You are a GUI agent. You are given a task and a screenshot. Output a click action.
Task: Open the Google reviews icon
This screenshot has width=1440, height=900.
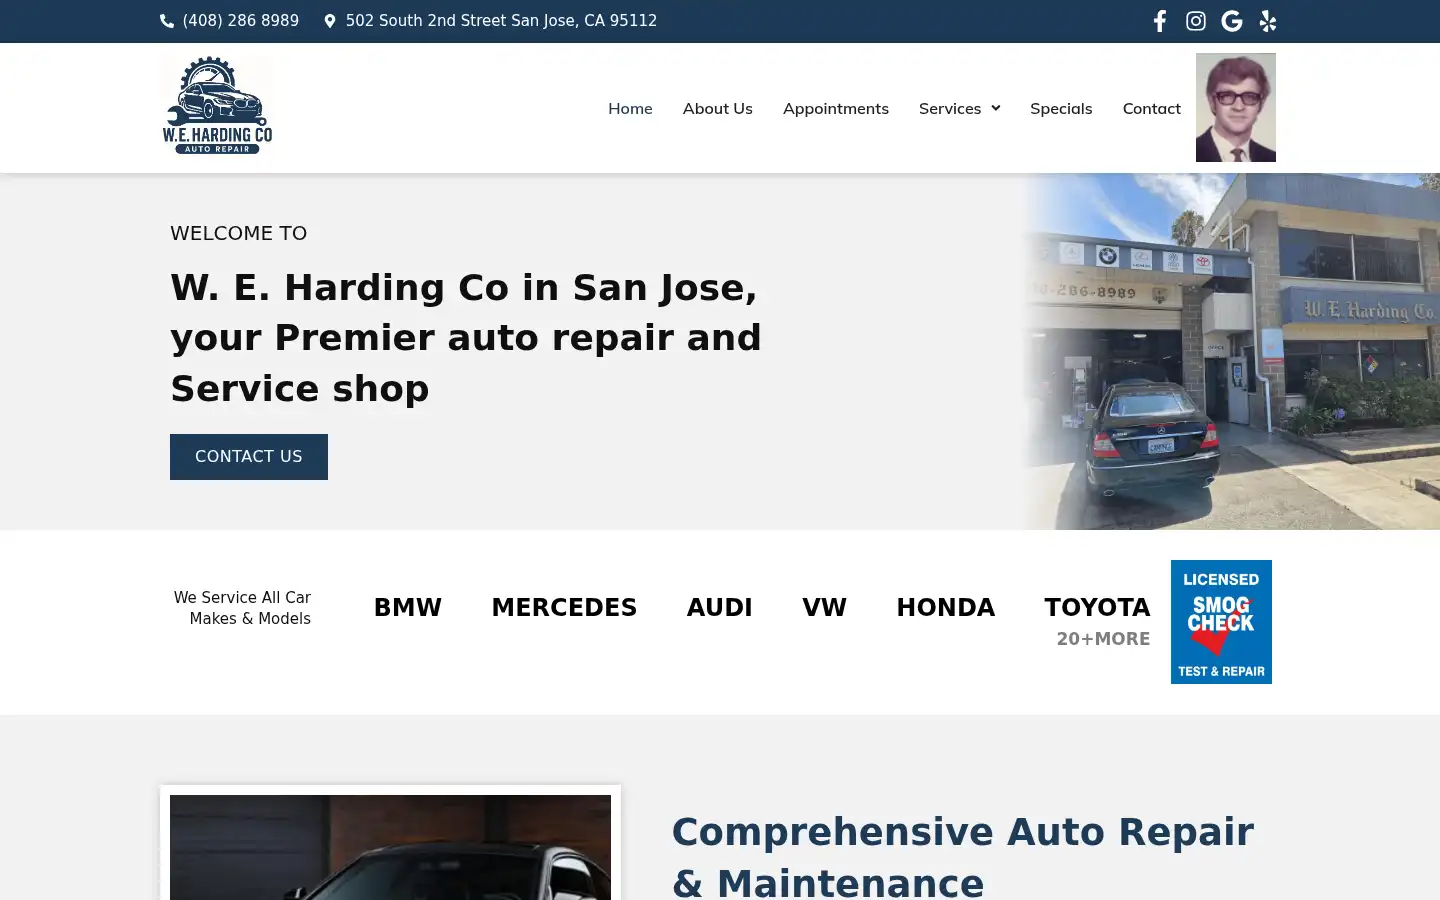point(1232,21)
